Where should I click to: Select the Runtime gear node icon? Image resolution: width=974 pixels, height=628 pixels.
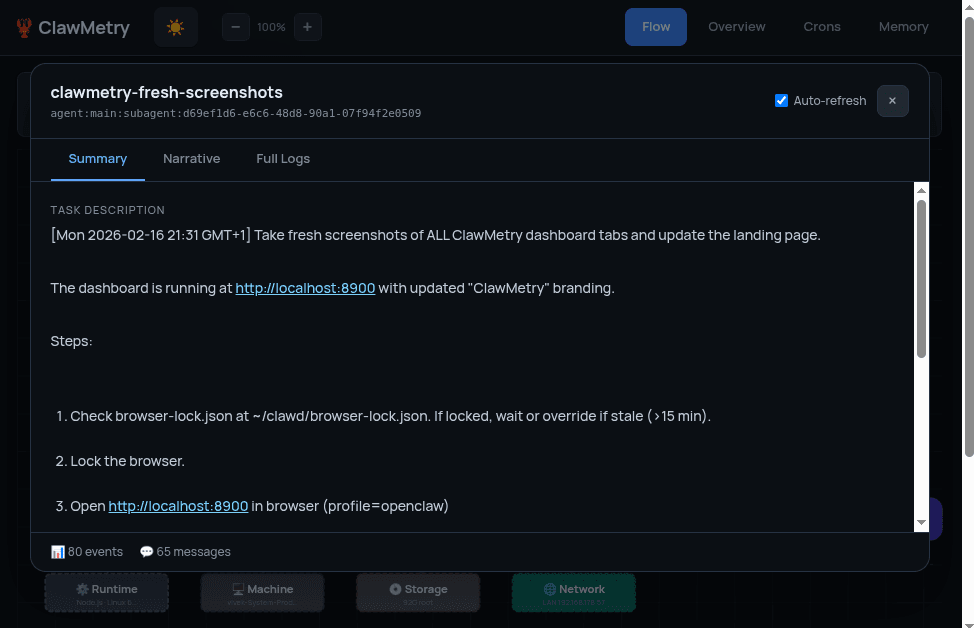[83, 589]
